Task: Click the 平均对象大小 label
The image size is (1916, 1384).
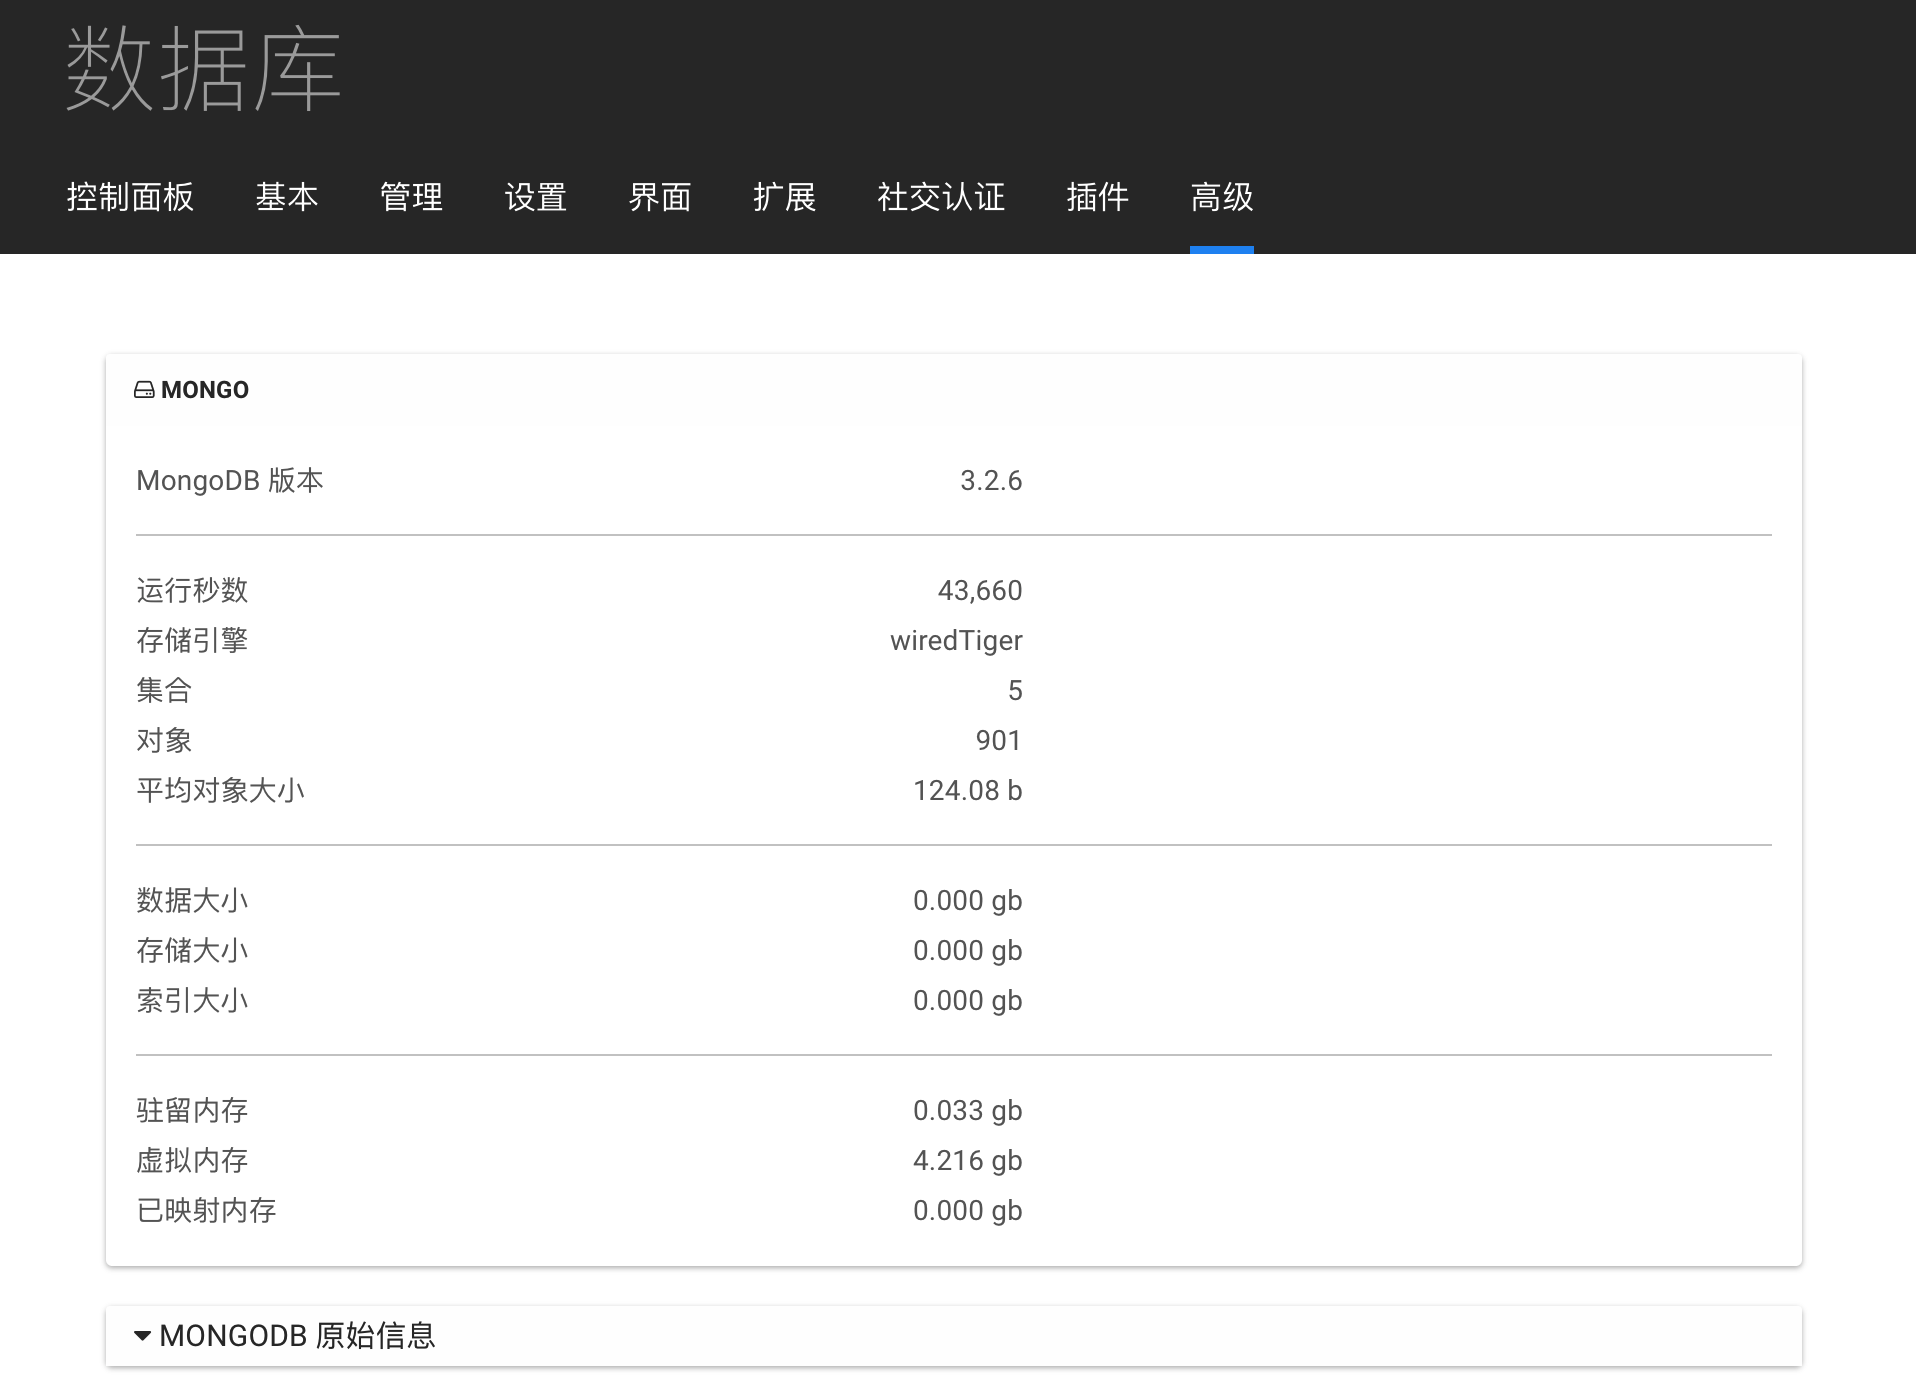Action: [x=220, y=791]
